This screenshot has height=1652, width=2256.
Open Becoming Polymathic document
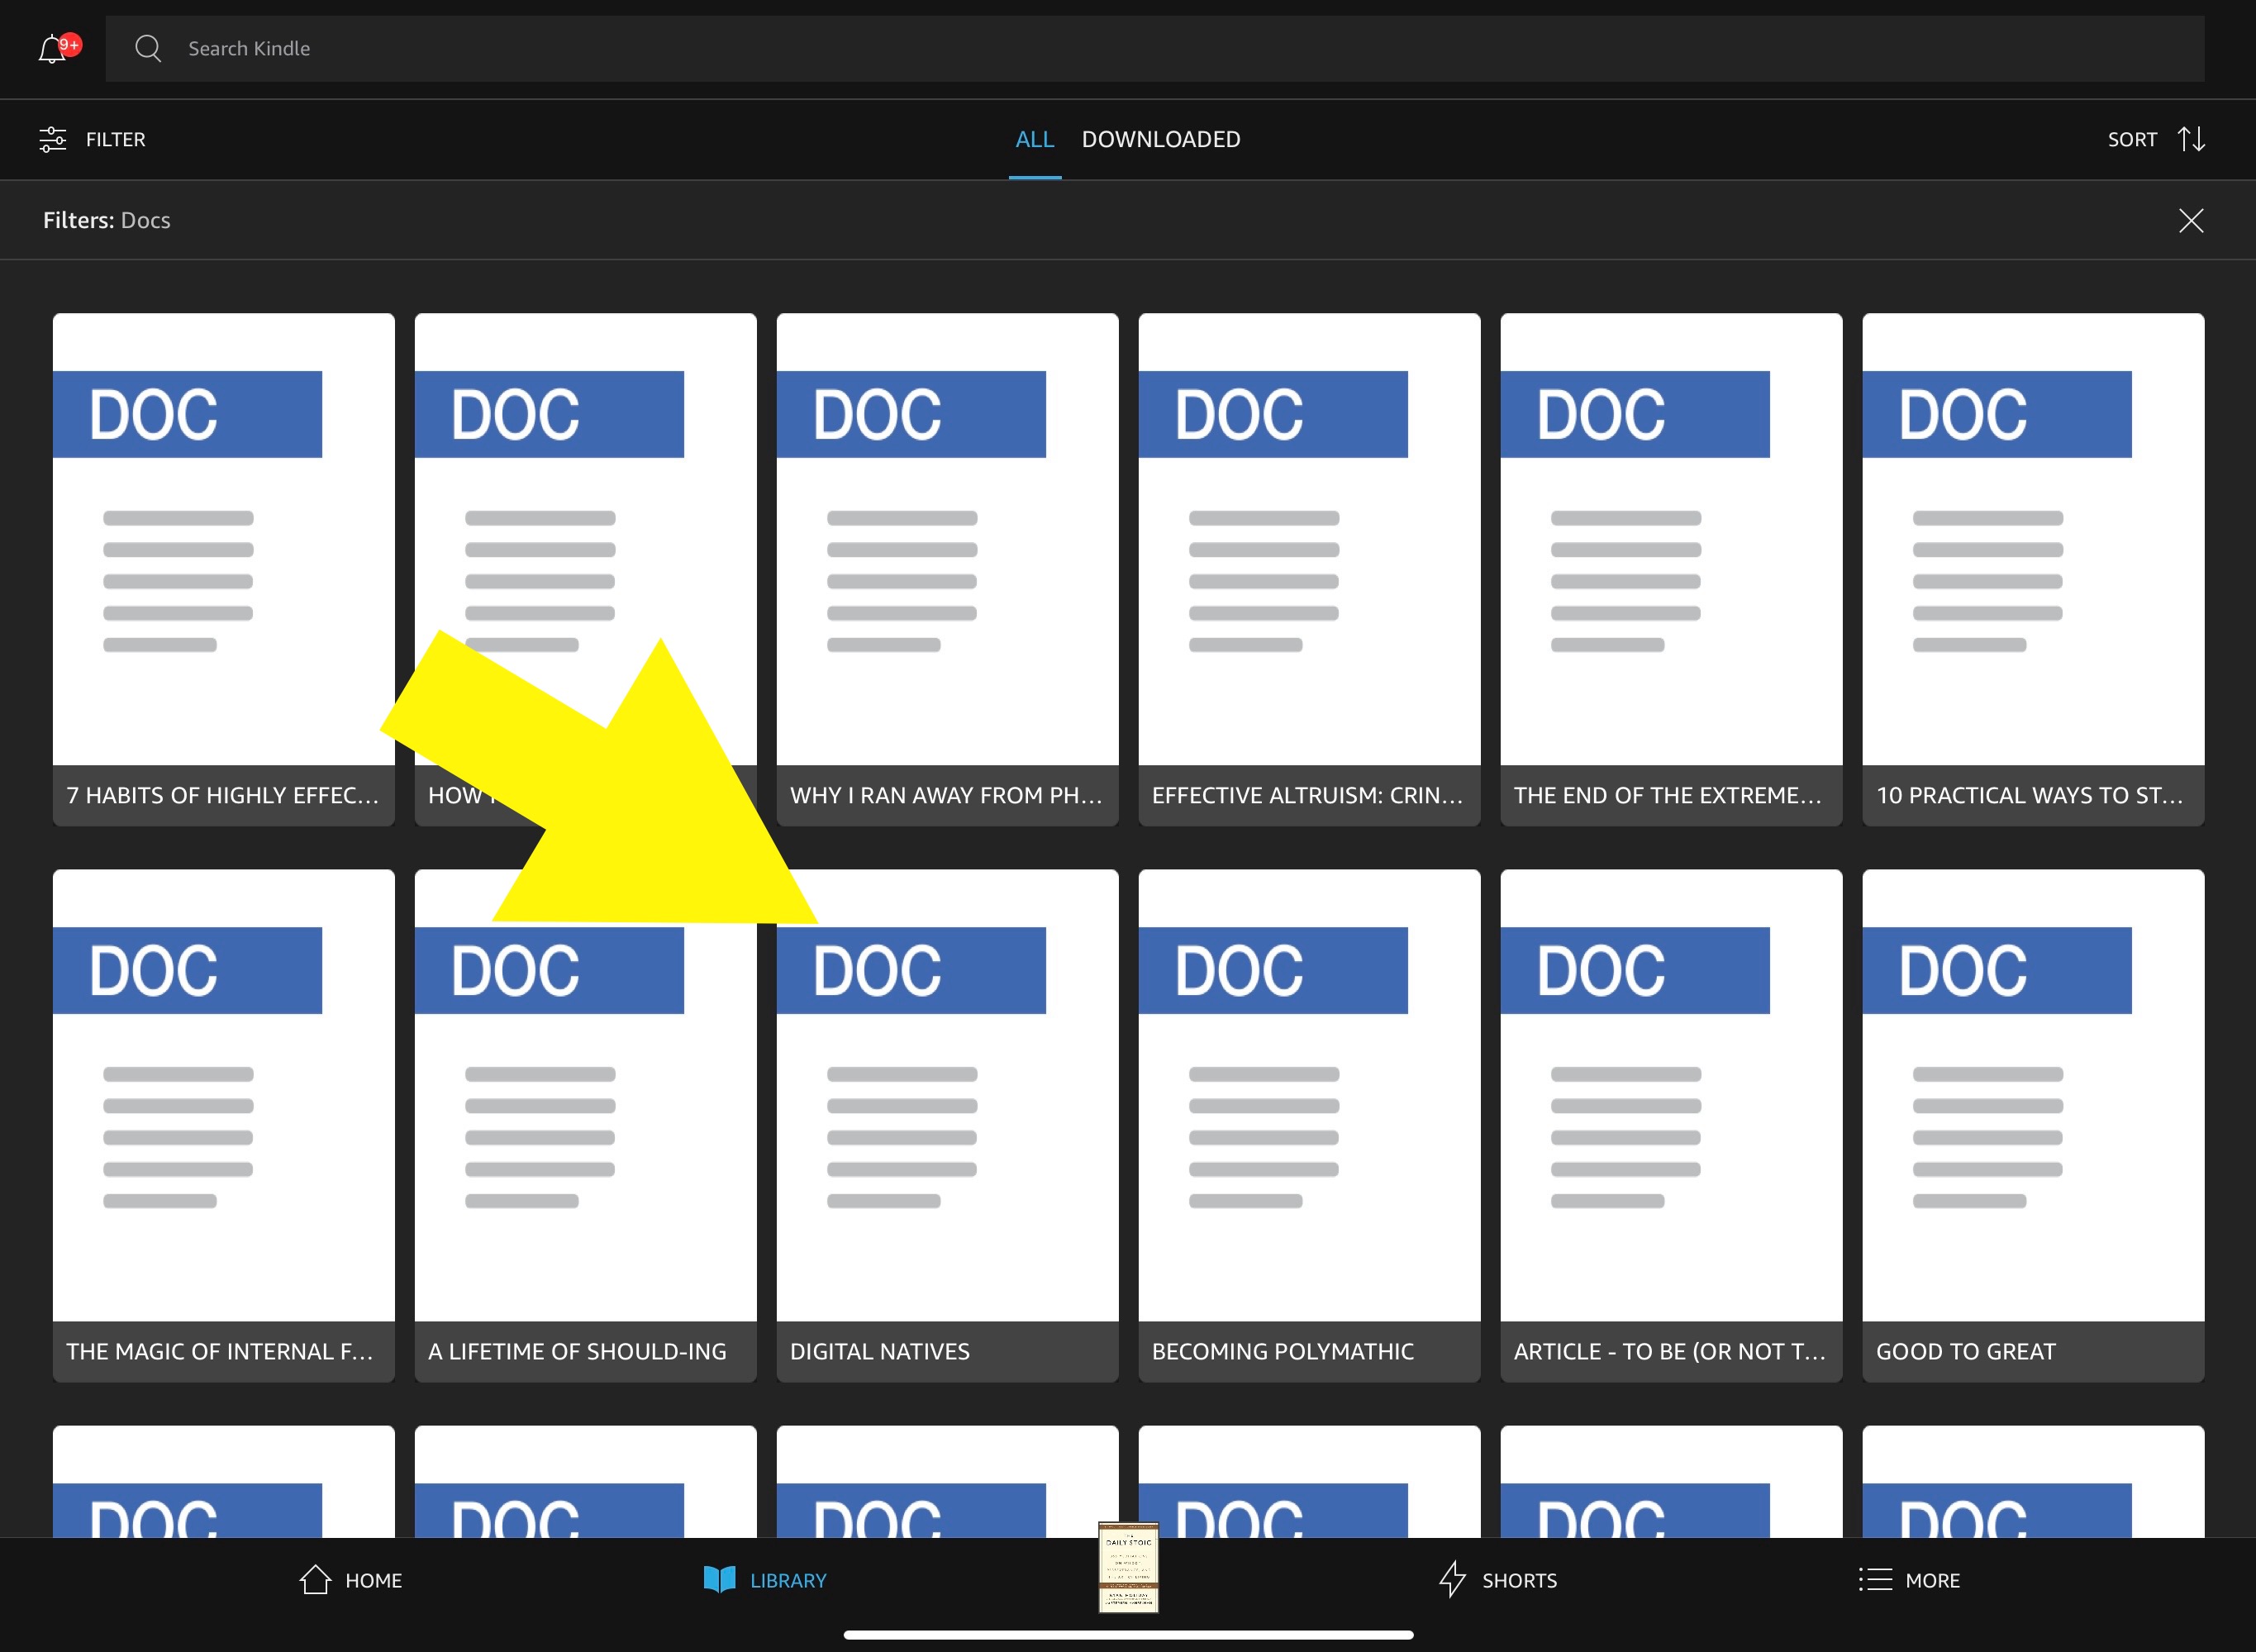click(1308, 1125)
